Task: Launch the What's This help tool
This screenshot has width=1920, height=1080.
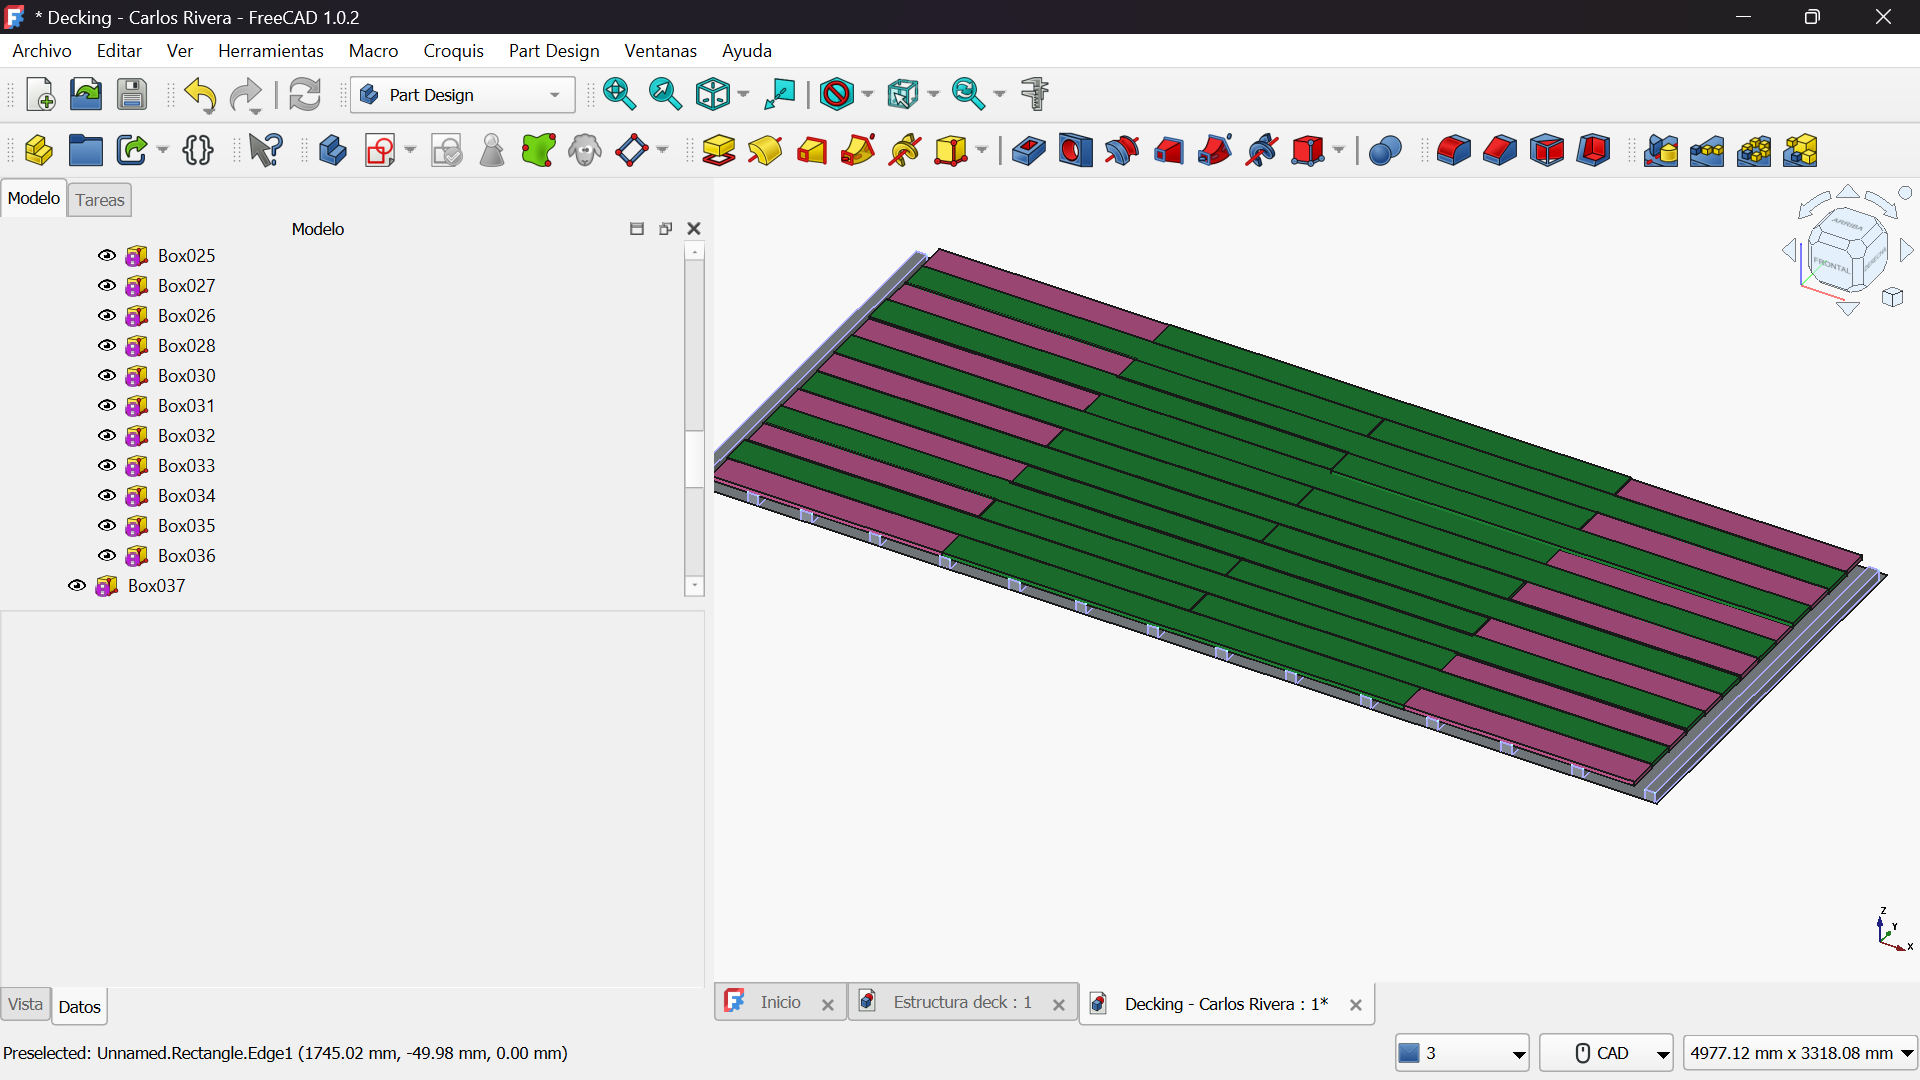Action: 266,151
